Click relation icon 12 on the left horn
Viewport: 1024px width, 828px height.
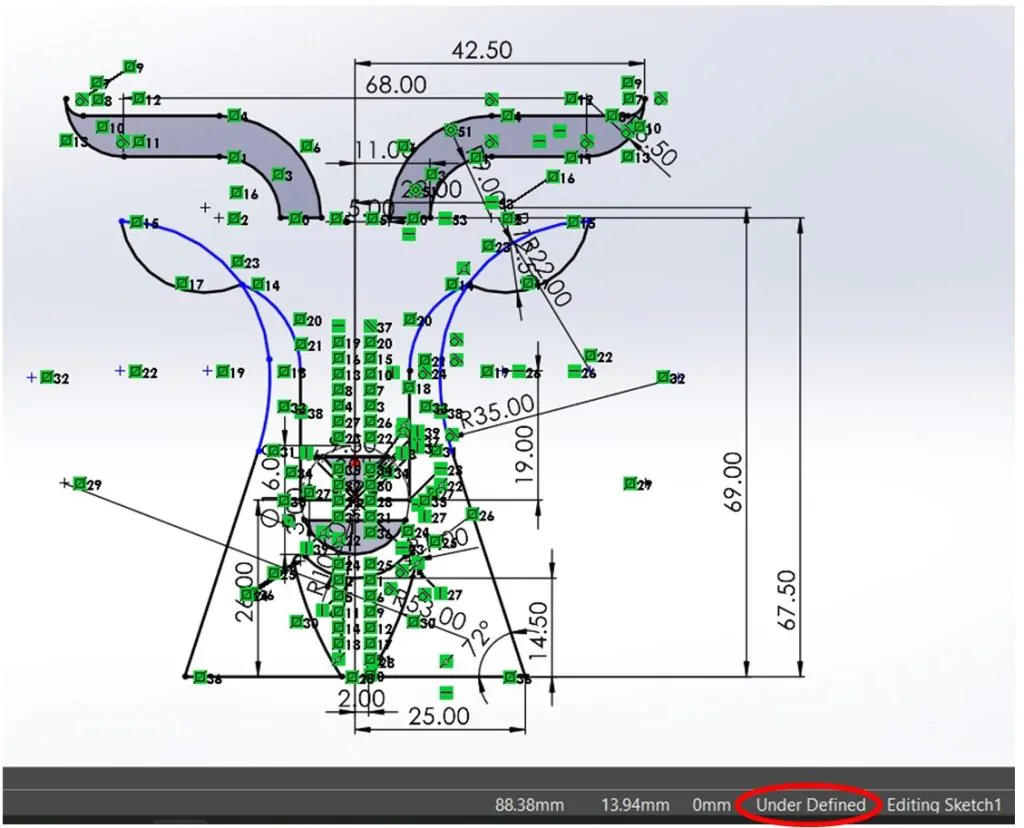[x=138, y=99]
